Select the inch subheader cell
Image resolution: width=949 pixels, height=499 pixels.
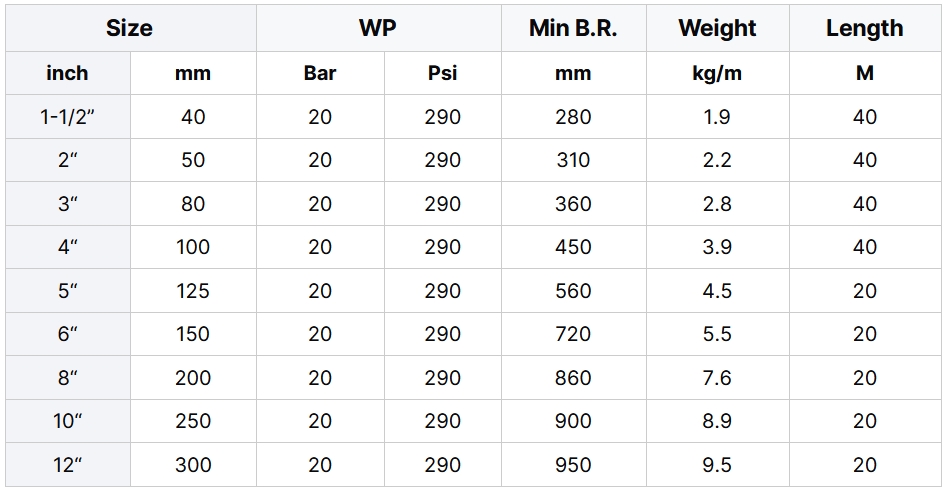coord(68,73)
